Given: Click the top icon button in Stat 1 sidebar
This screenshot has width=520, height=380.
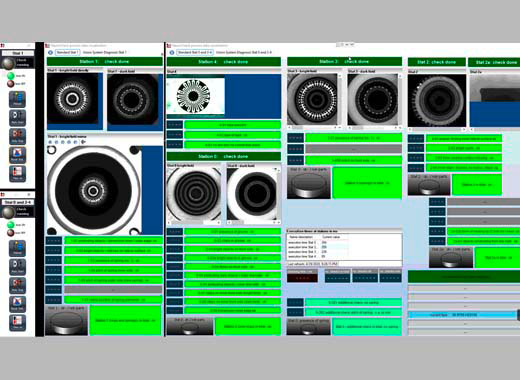Looking at the screenshot, I should [17, 99].
